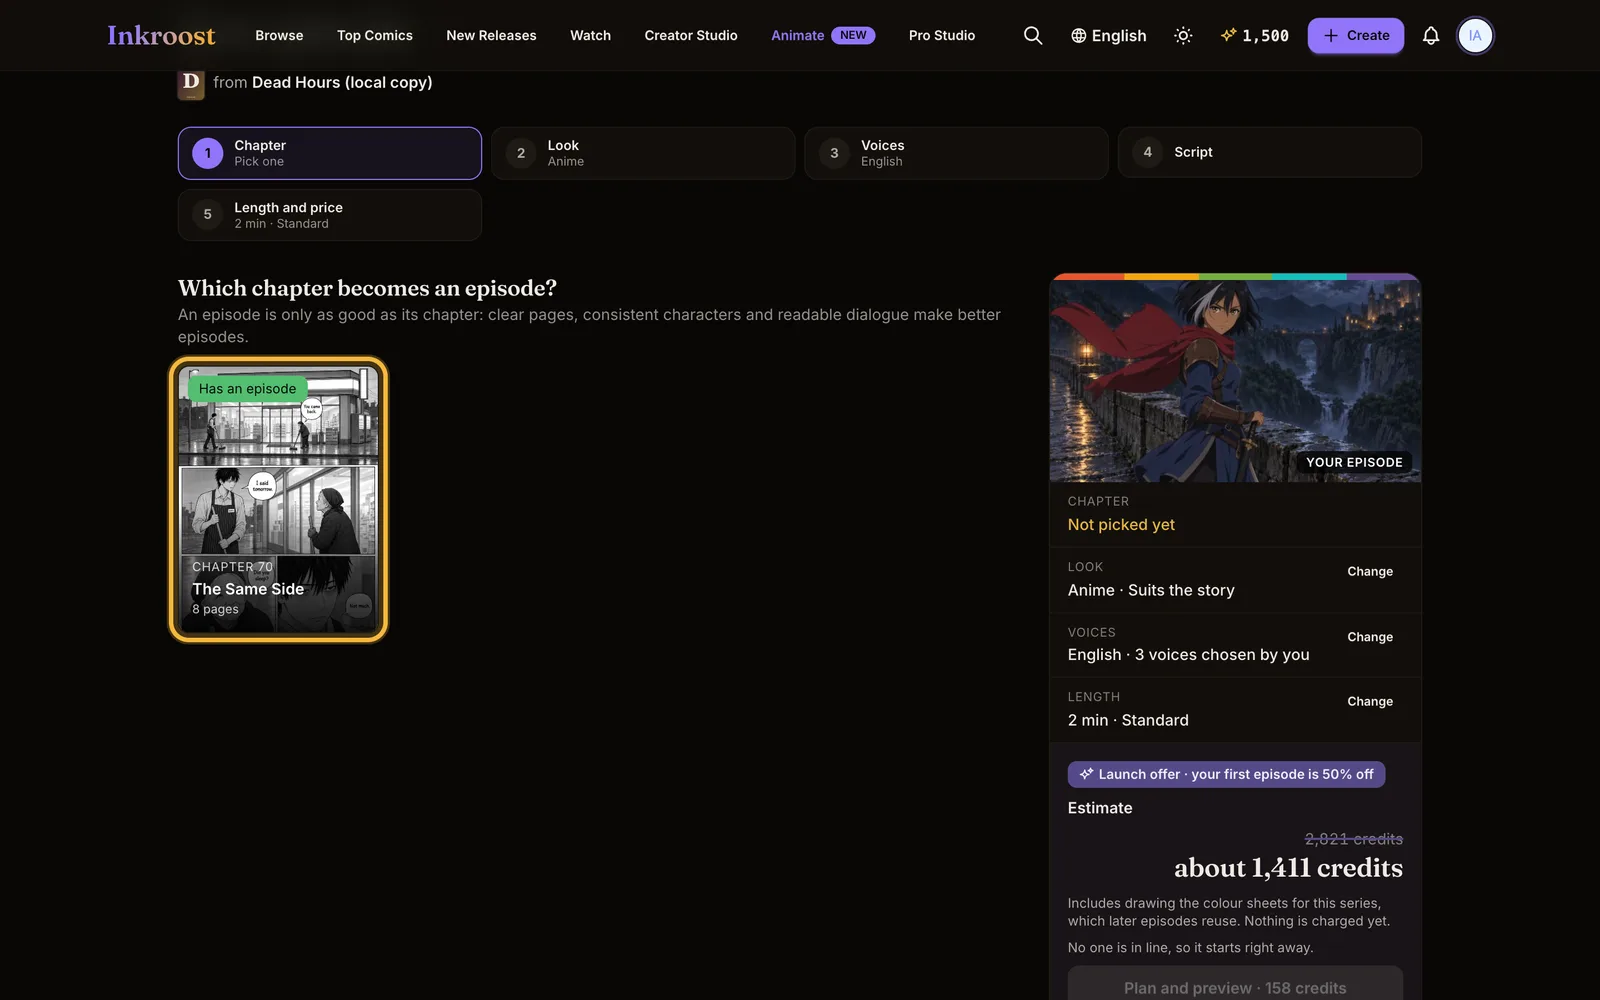Click the Inkroost logo
1600x1000 pixels.
point(161,36)
